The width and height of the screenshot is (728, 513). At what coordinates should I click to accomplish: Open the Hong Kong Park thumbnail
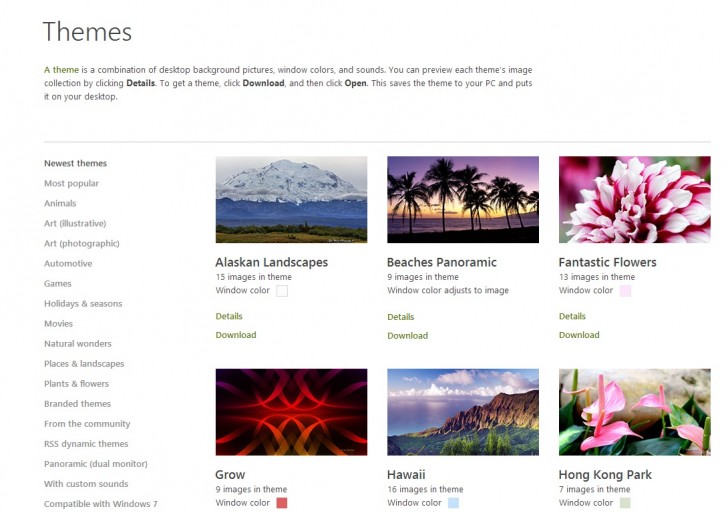(x=635, y=412)
